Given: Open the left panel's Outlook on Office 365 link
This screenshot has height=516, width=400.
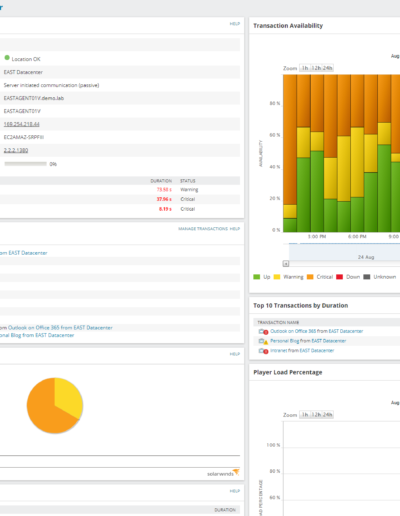Looking at the screenshot, I should coord(60,328).
